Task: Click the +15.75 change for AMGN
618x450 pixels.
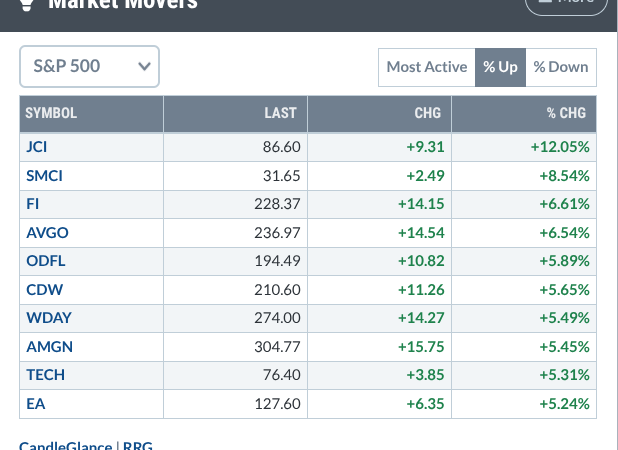Action: click(x=421, y=347)
